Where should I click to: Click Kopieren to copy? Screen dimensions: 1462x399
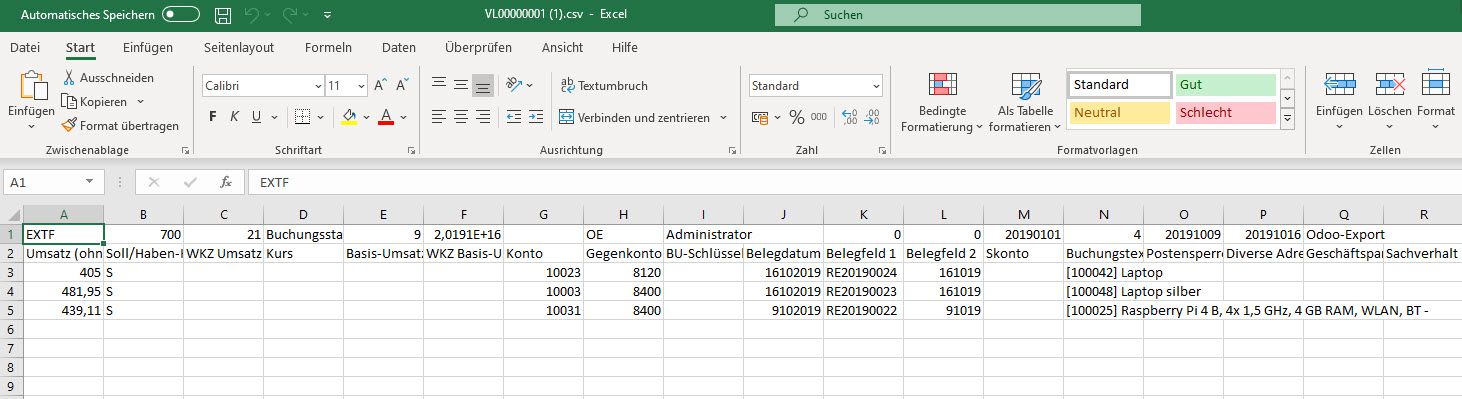[95, 102]
